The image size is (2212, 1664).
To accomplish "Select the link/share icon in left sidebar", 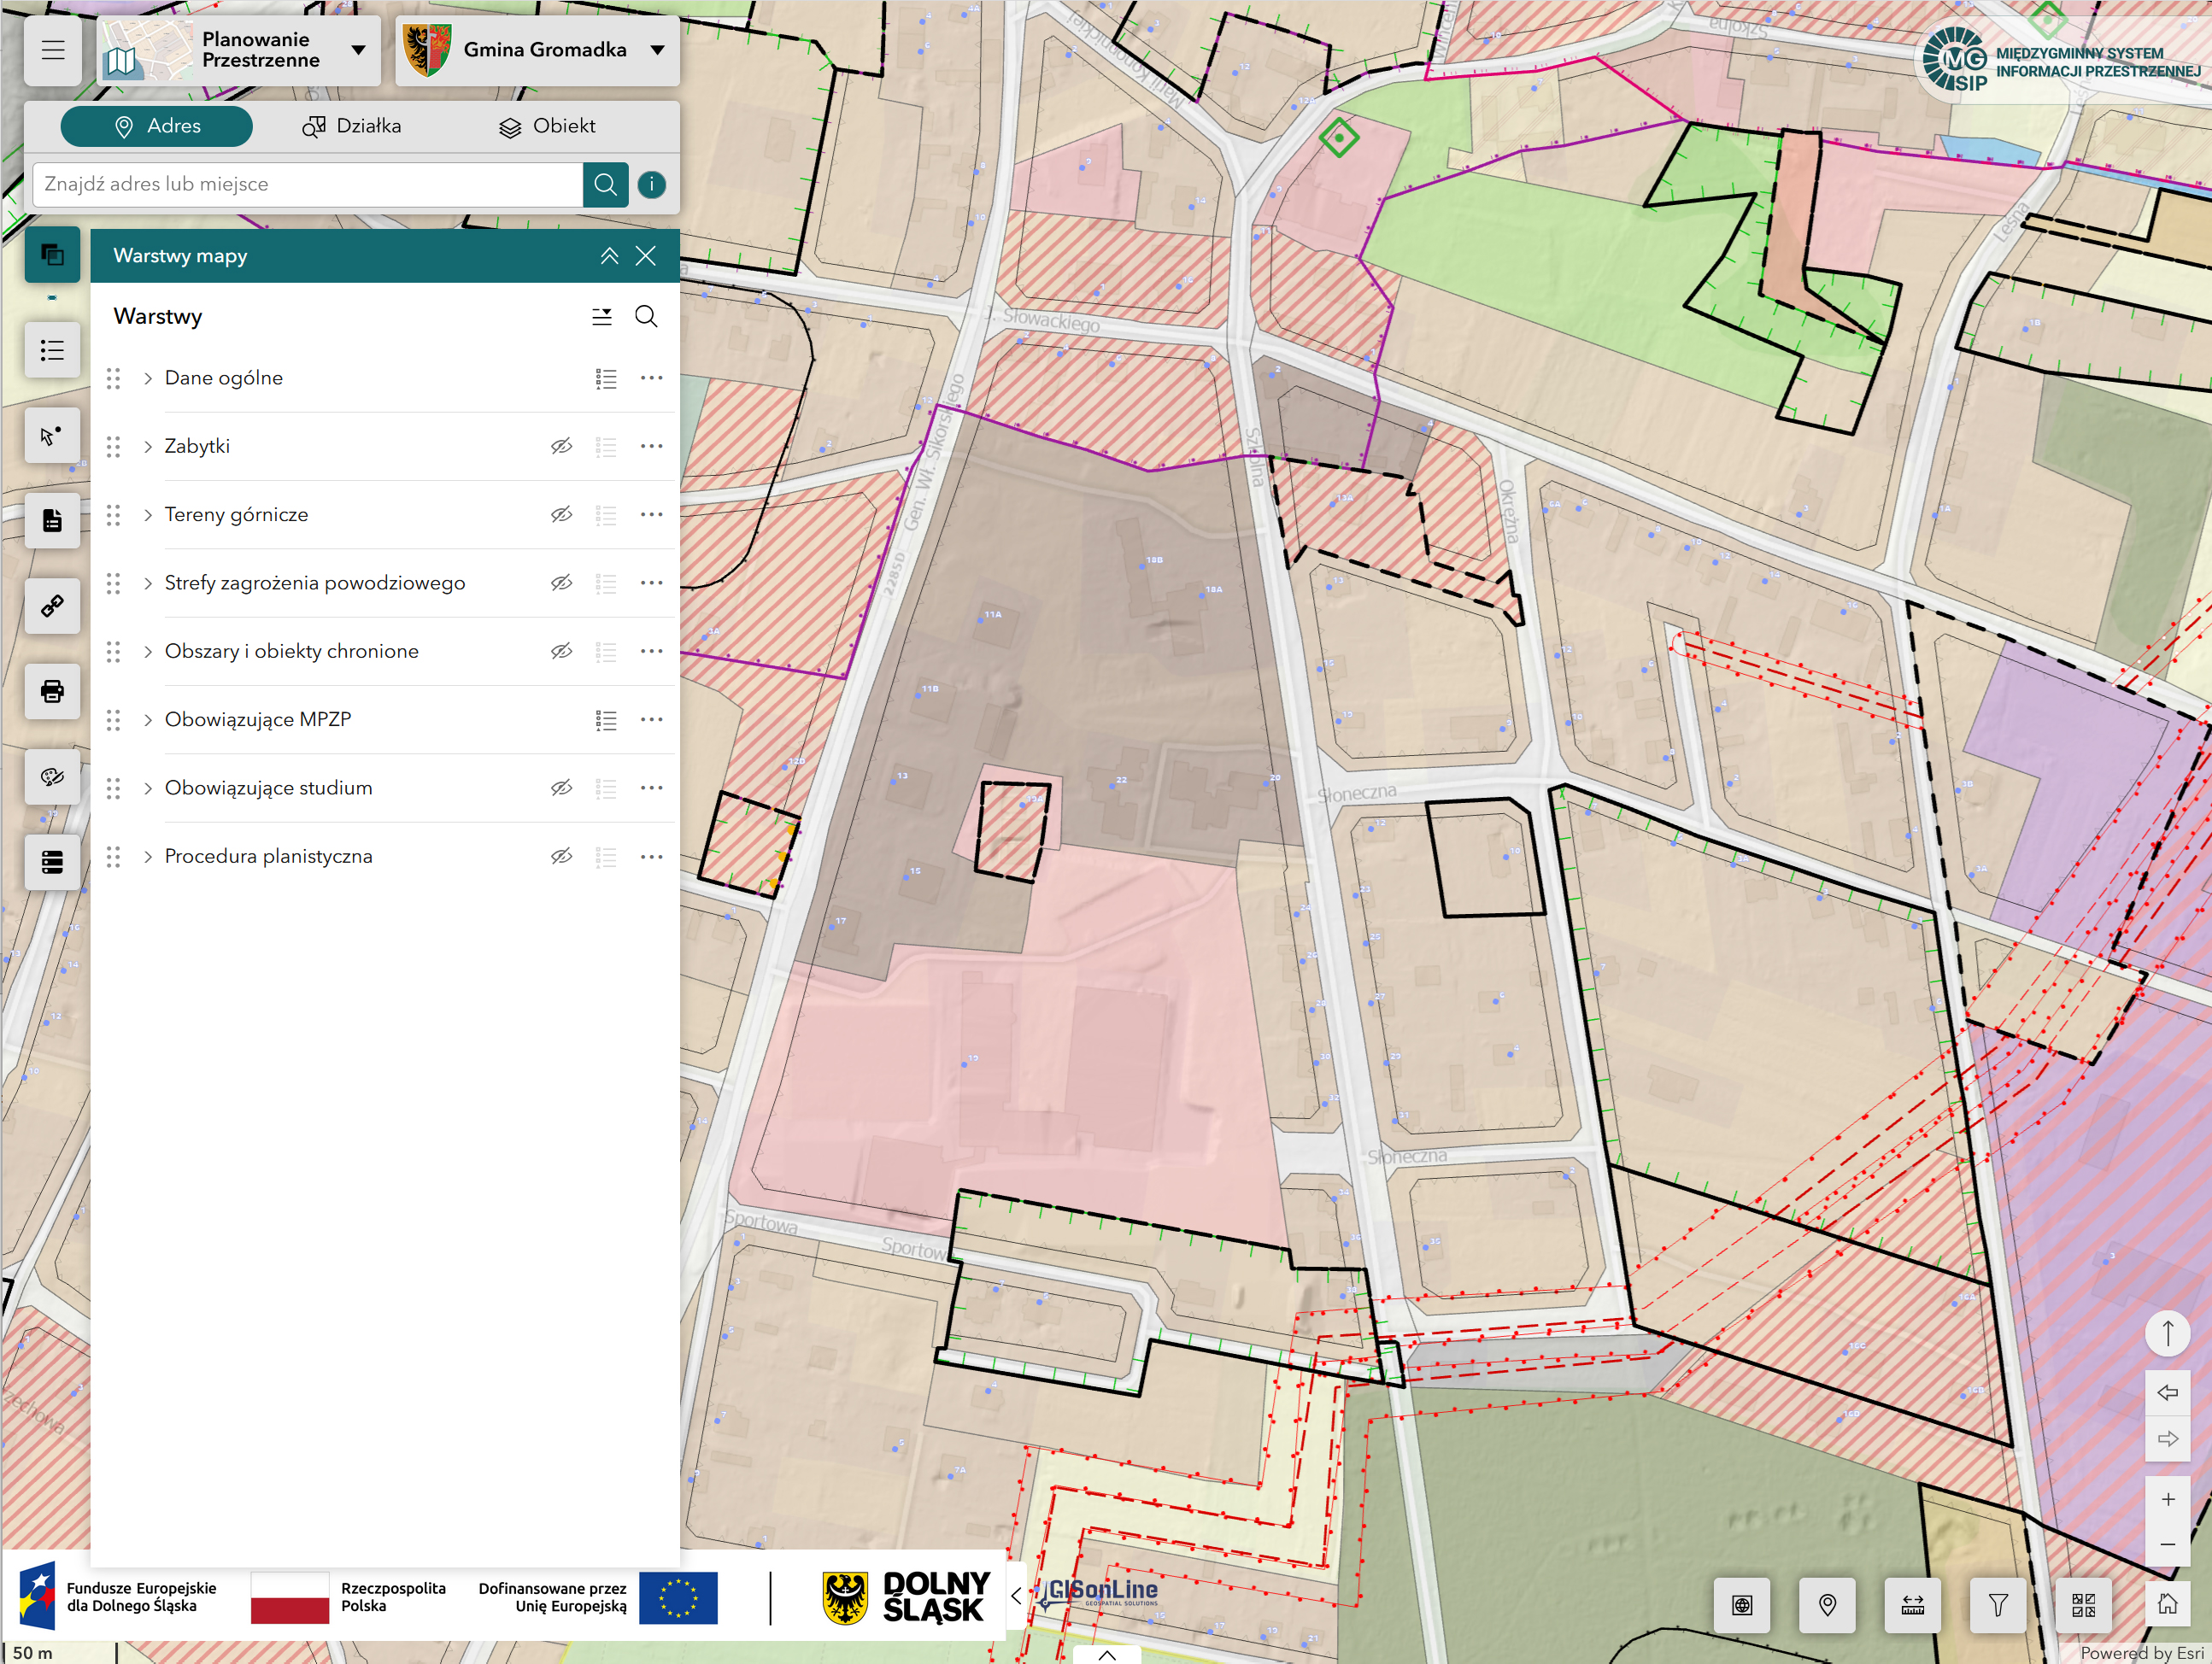I will pos(52,606).
